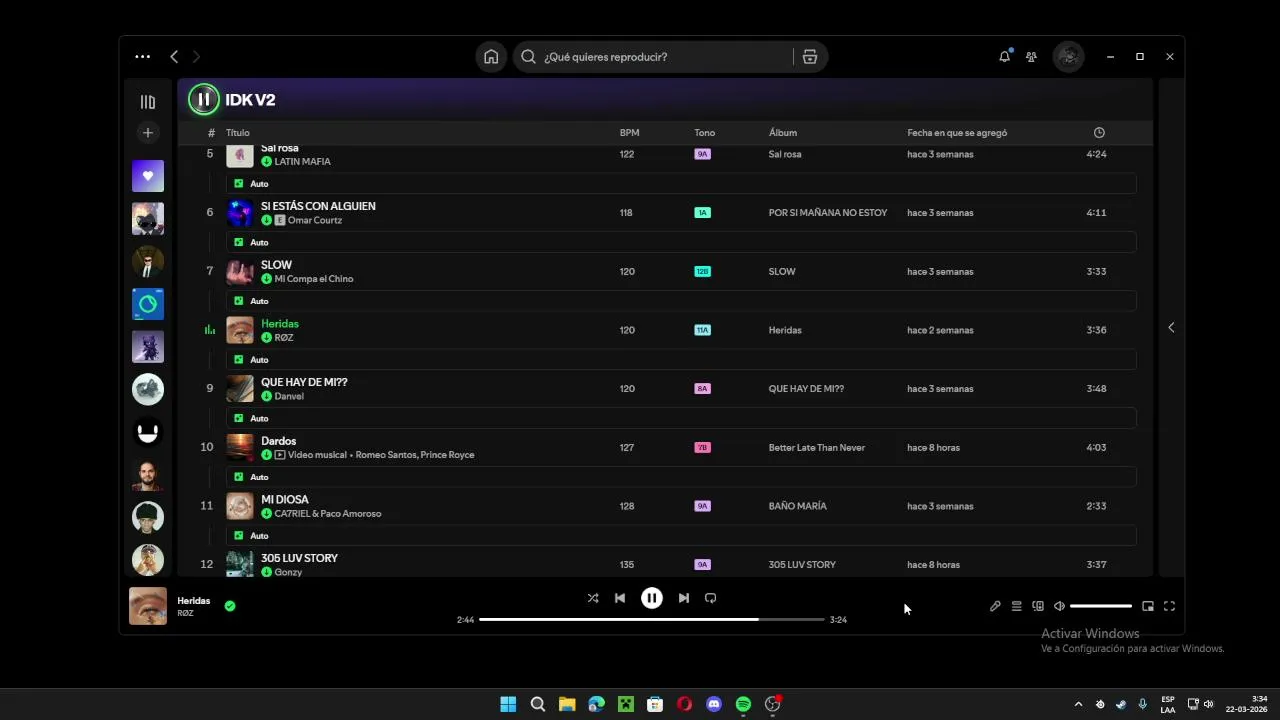The height and width of the screenshot is (720, 1280).
Task: Open Liked Songs heart tile
Action: [148, 176]
